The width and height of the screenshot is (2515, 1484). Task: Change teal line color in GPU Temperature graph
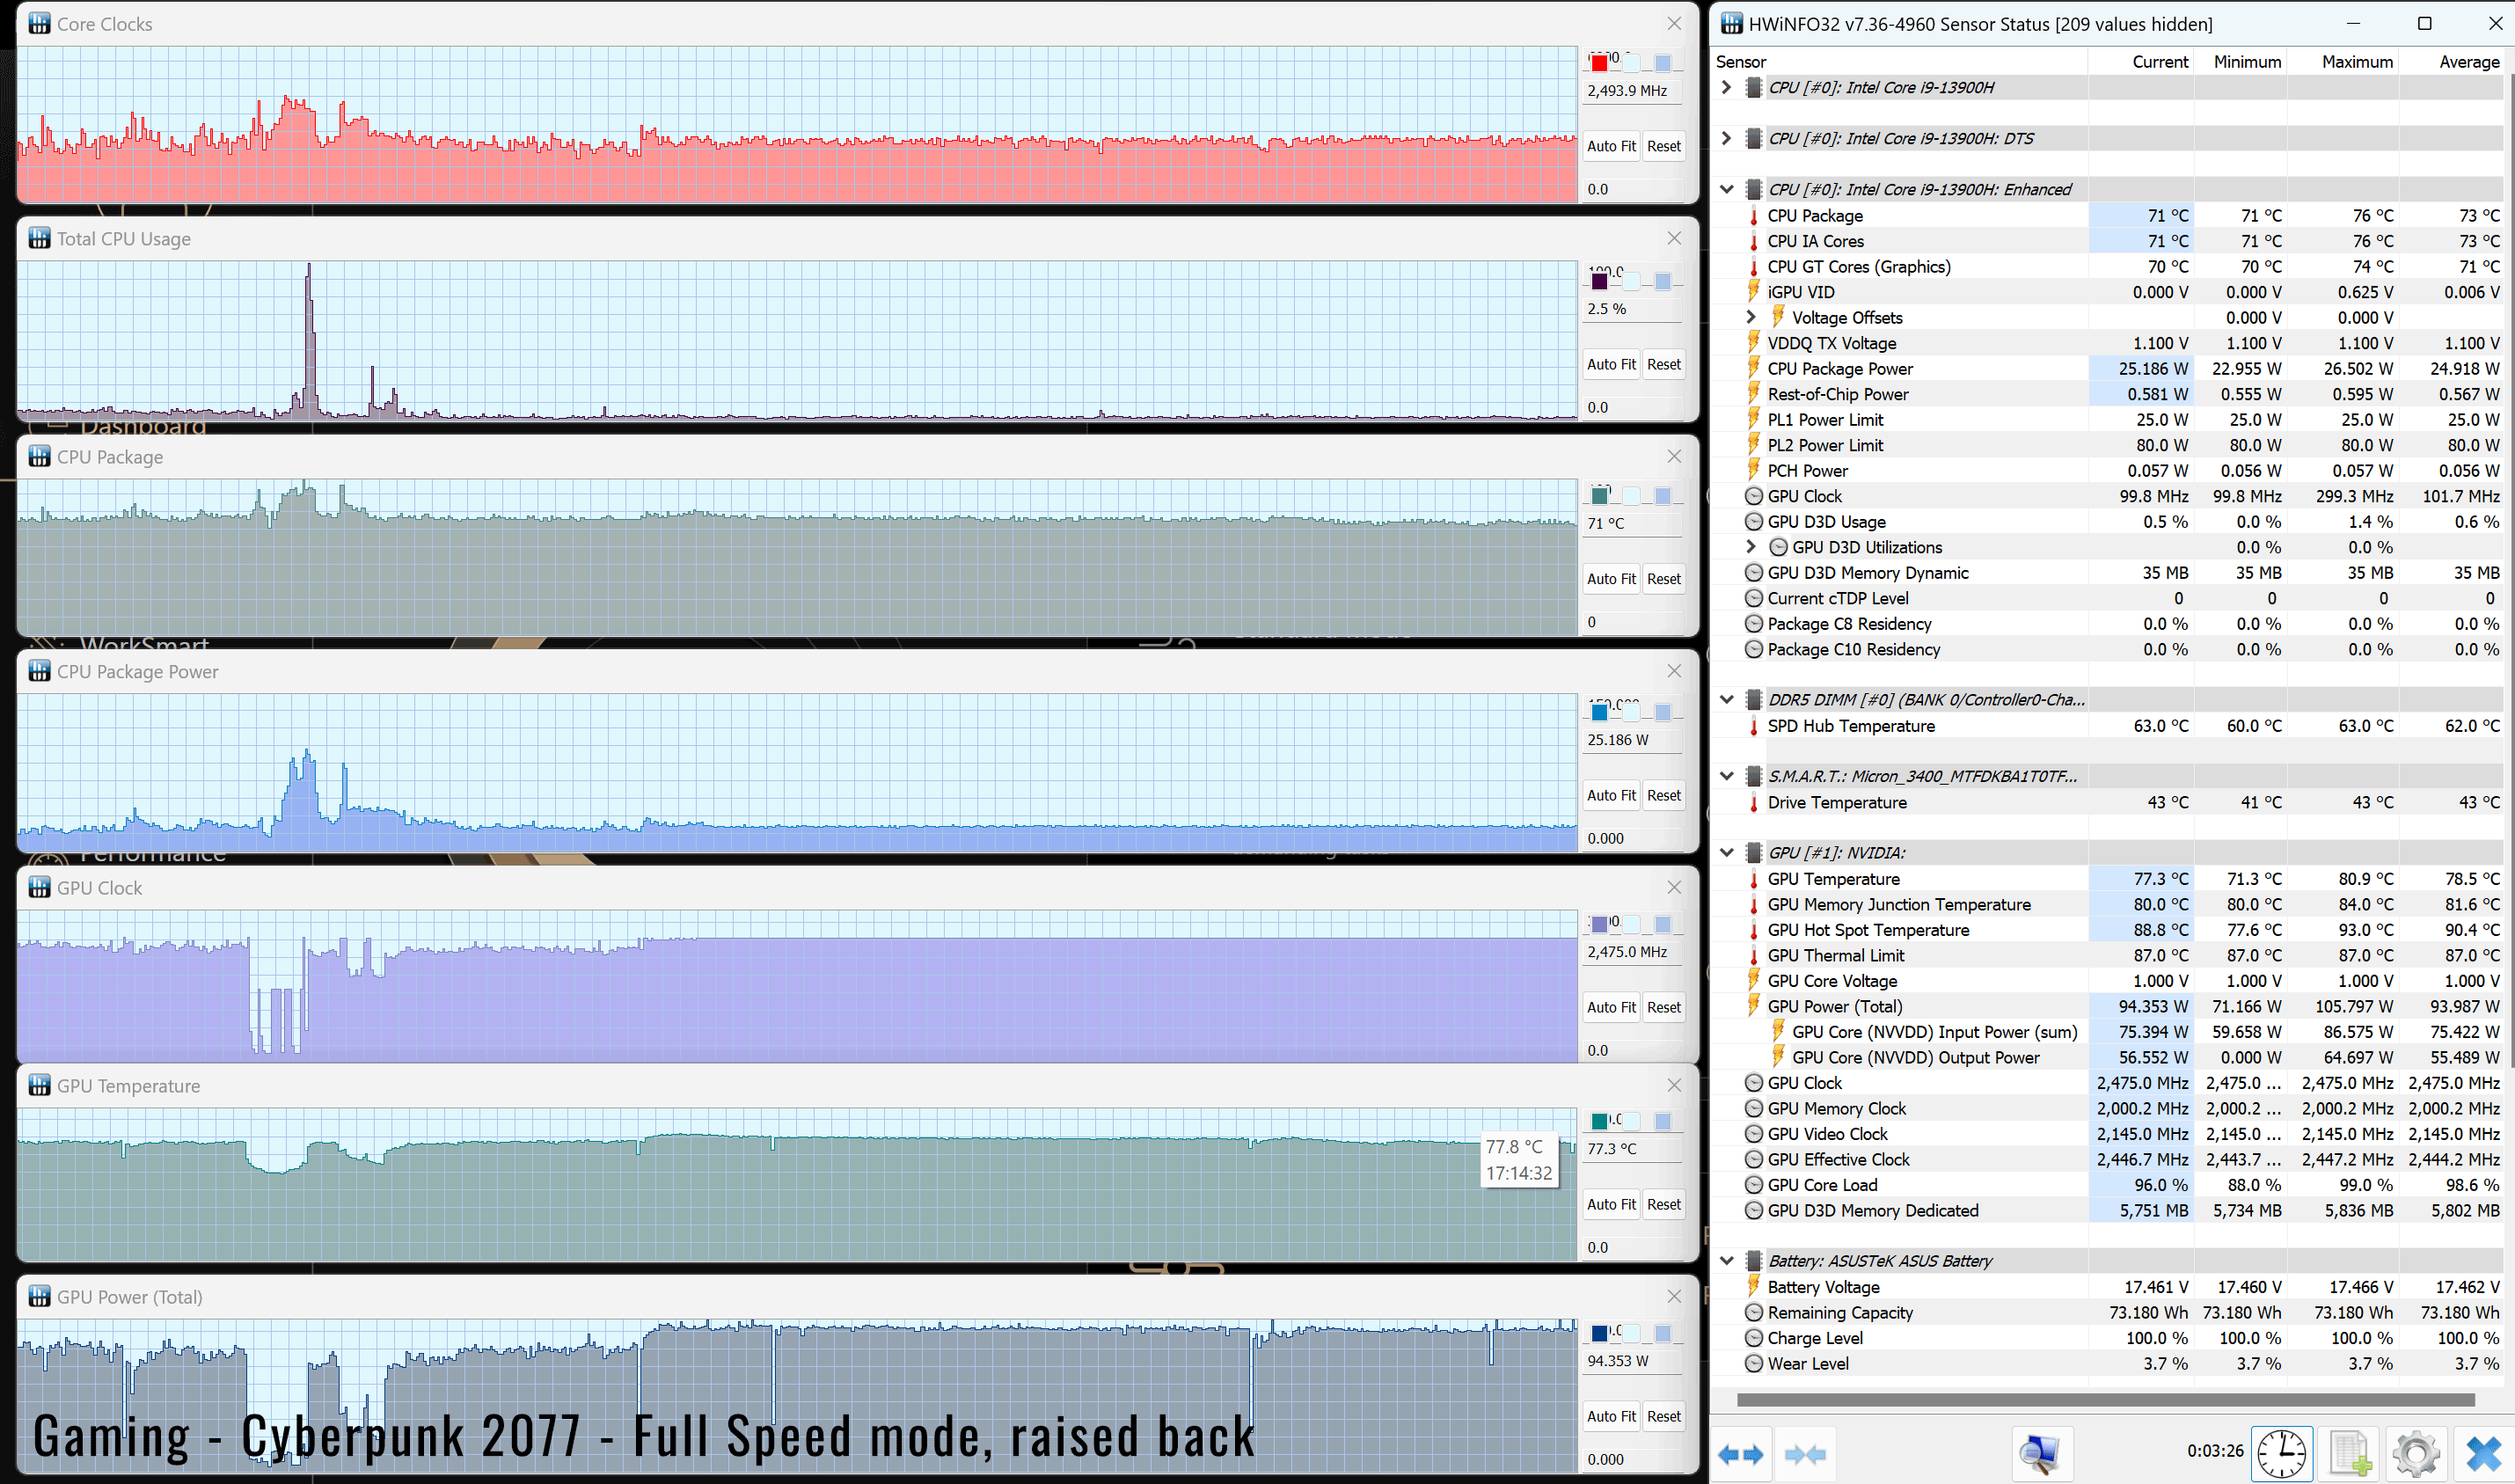(x=1599, y=1121)
